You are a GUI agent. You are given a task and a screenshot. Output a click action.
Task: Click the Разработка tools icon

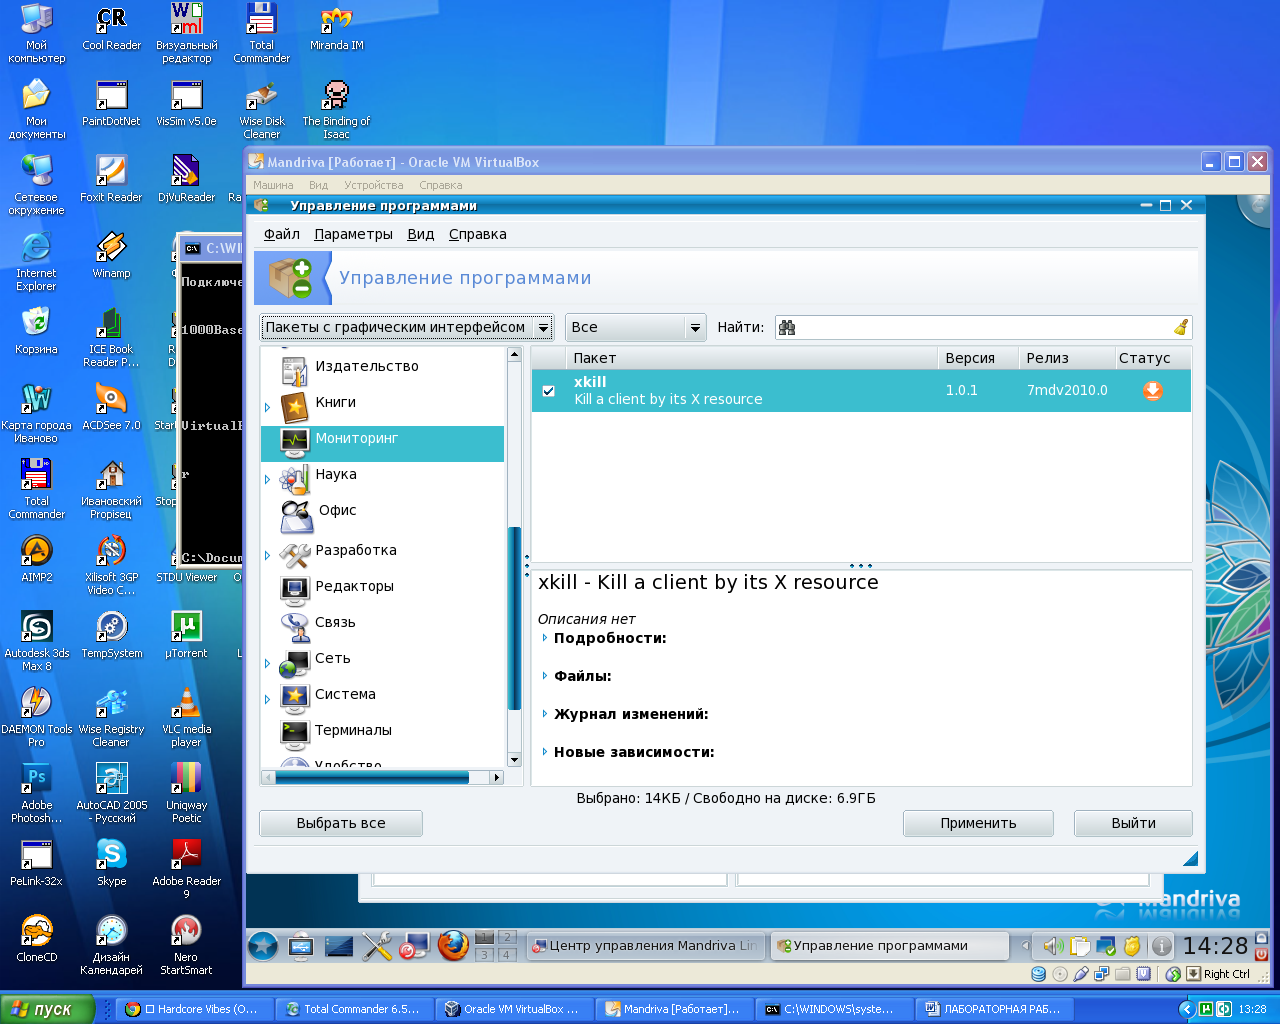coord(294,553)
